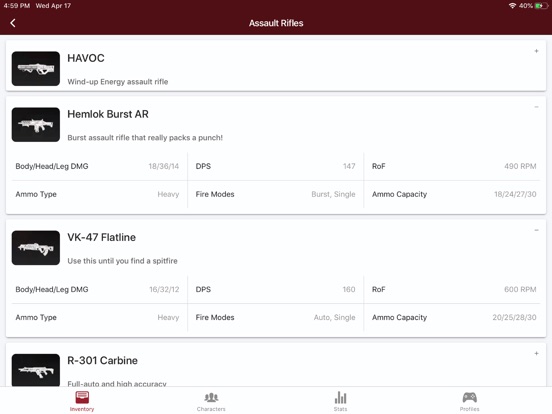The image size is (552, 414).
Task: Collapse the VK-47 Flatline card
Action: pos(536,230)
